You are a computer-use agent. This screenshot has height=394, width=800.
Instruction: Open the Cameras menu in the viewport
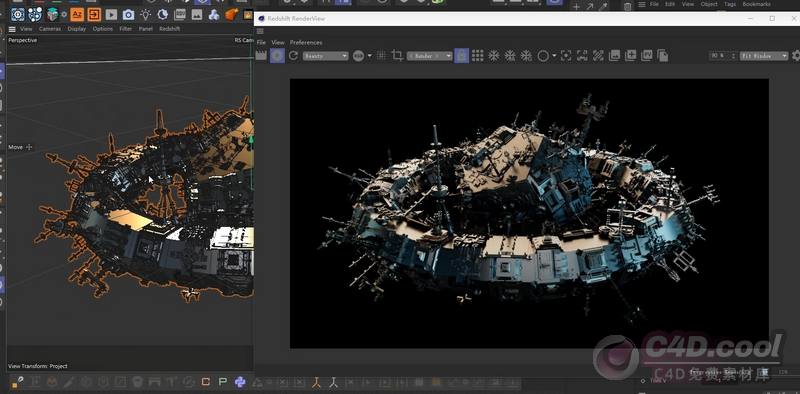click(50, 29)
